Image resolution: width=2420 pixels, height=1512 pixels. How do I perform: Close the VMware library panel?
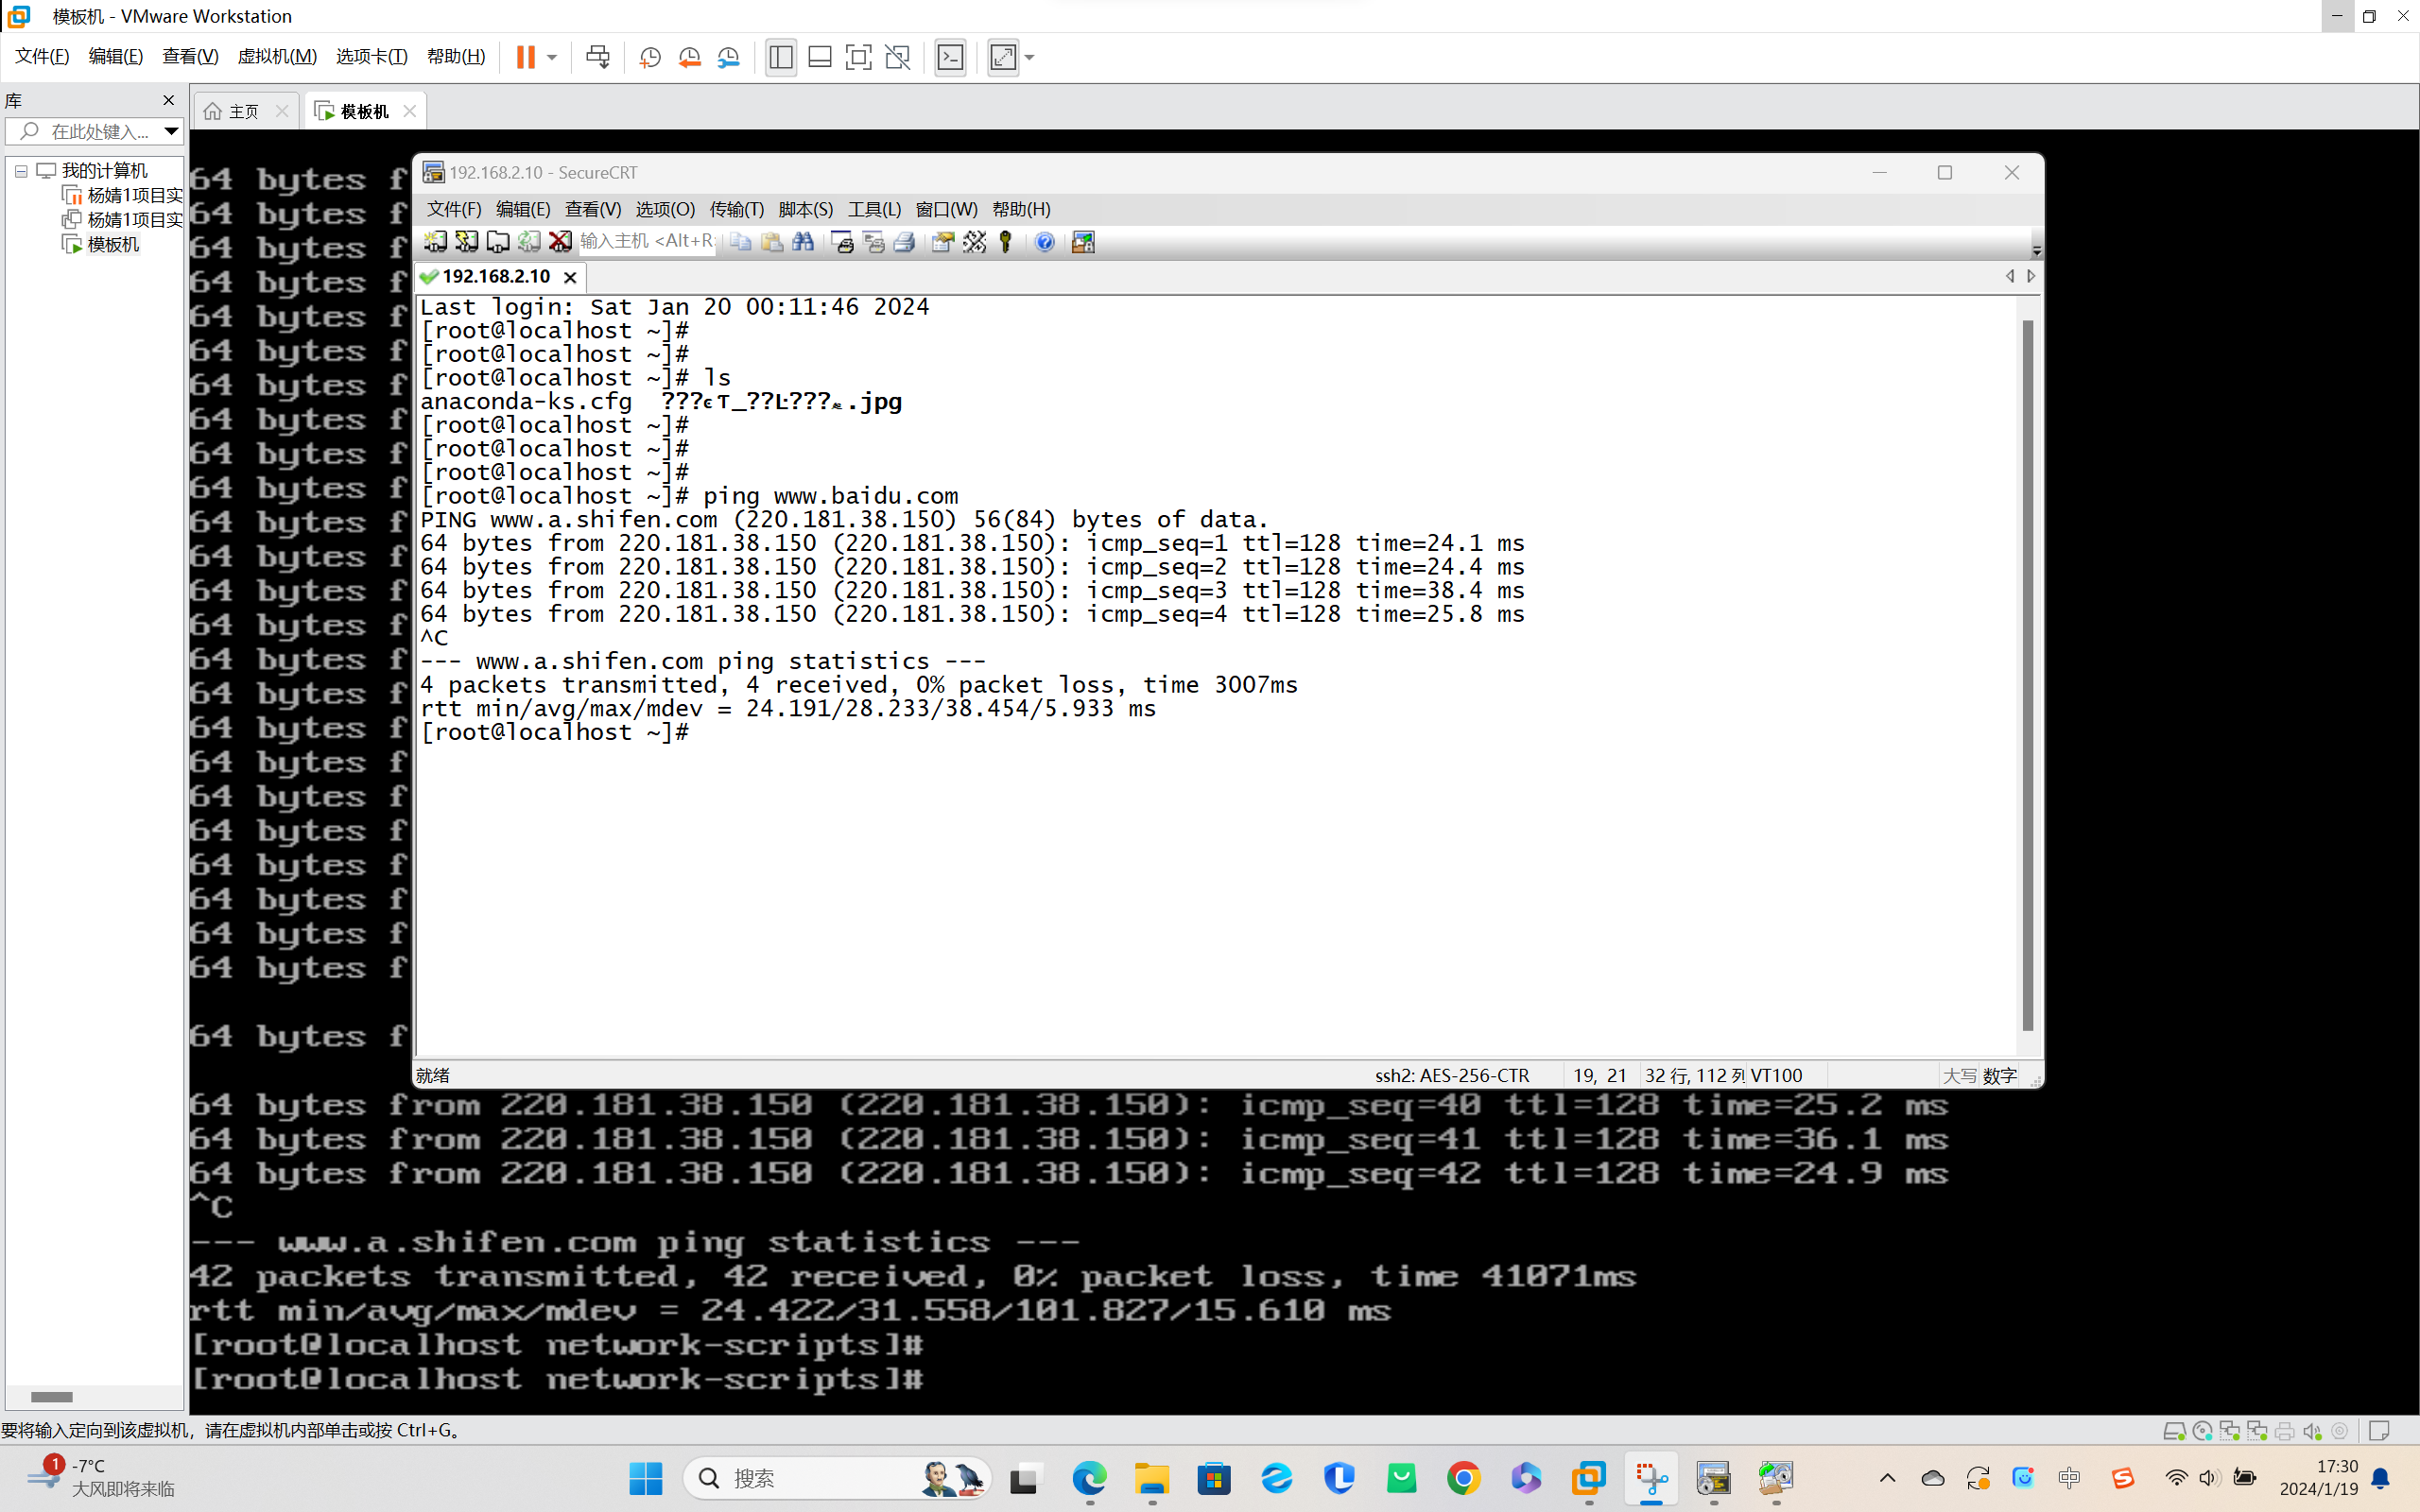[168, 100]
